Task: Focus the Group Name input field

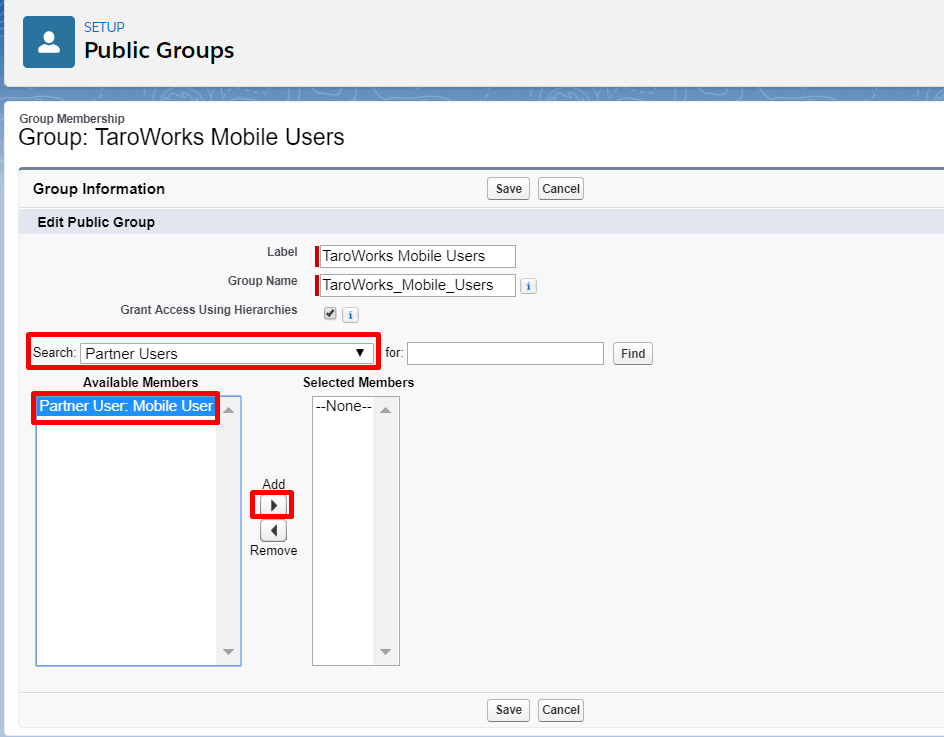Action: (417, 285)
